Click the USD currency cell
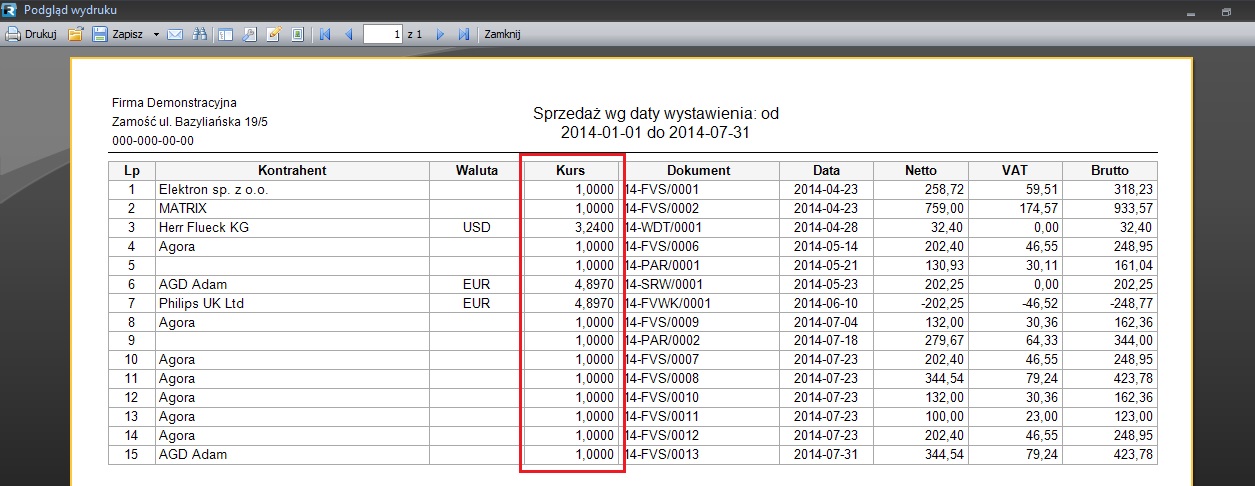This screenshot has width=1255, height=486. (x=477, y=227)
